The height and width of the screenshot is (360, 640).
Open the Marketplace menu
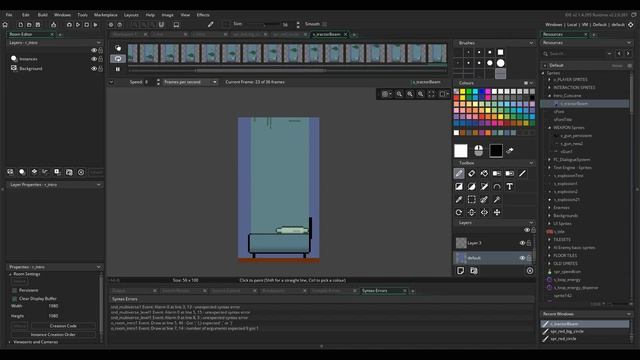coord(106,15)
